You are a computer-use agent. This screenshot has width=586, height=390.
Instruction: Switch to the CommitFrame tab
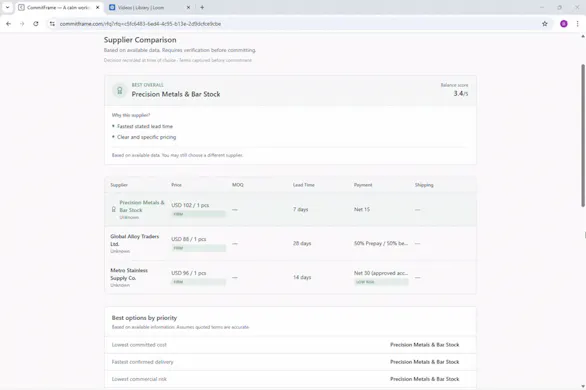pos(59,7)
